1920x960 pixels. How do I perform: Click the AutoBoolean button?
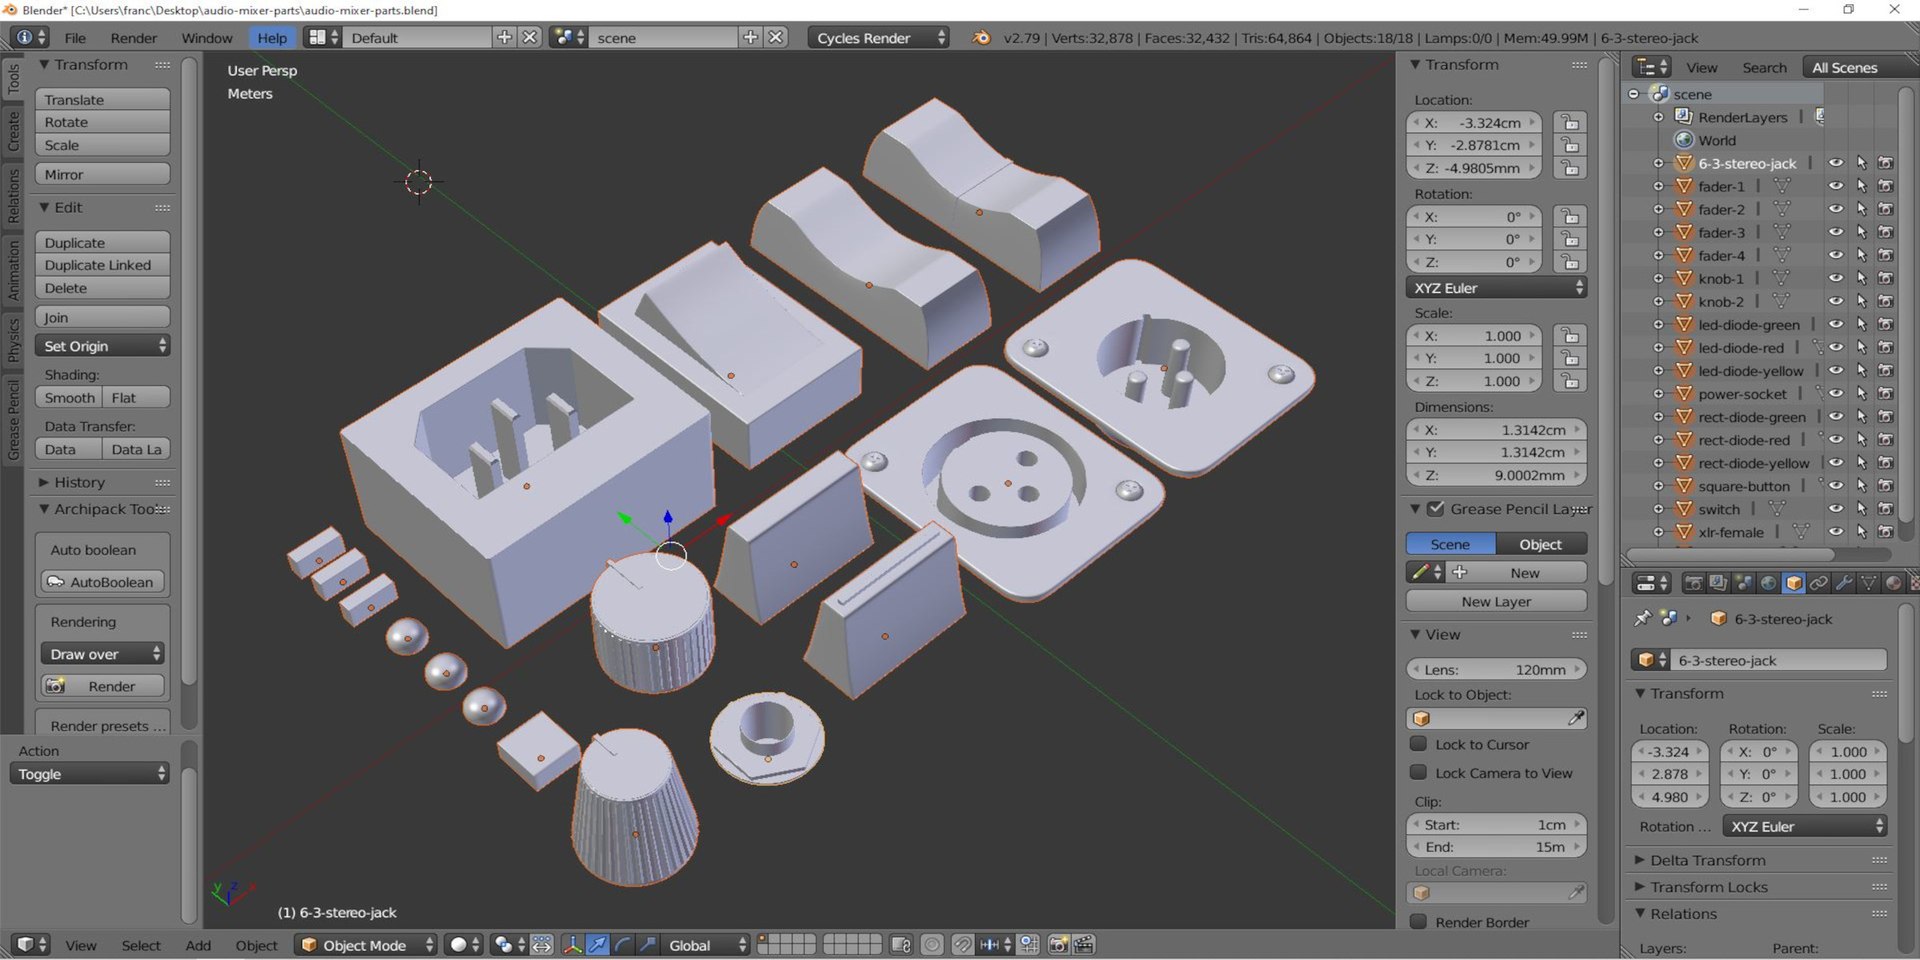pos(103,582)
